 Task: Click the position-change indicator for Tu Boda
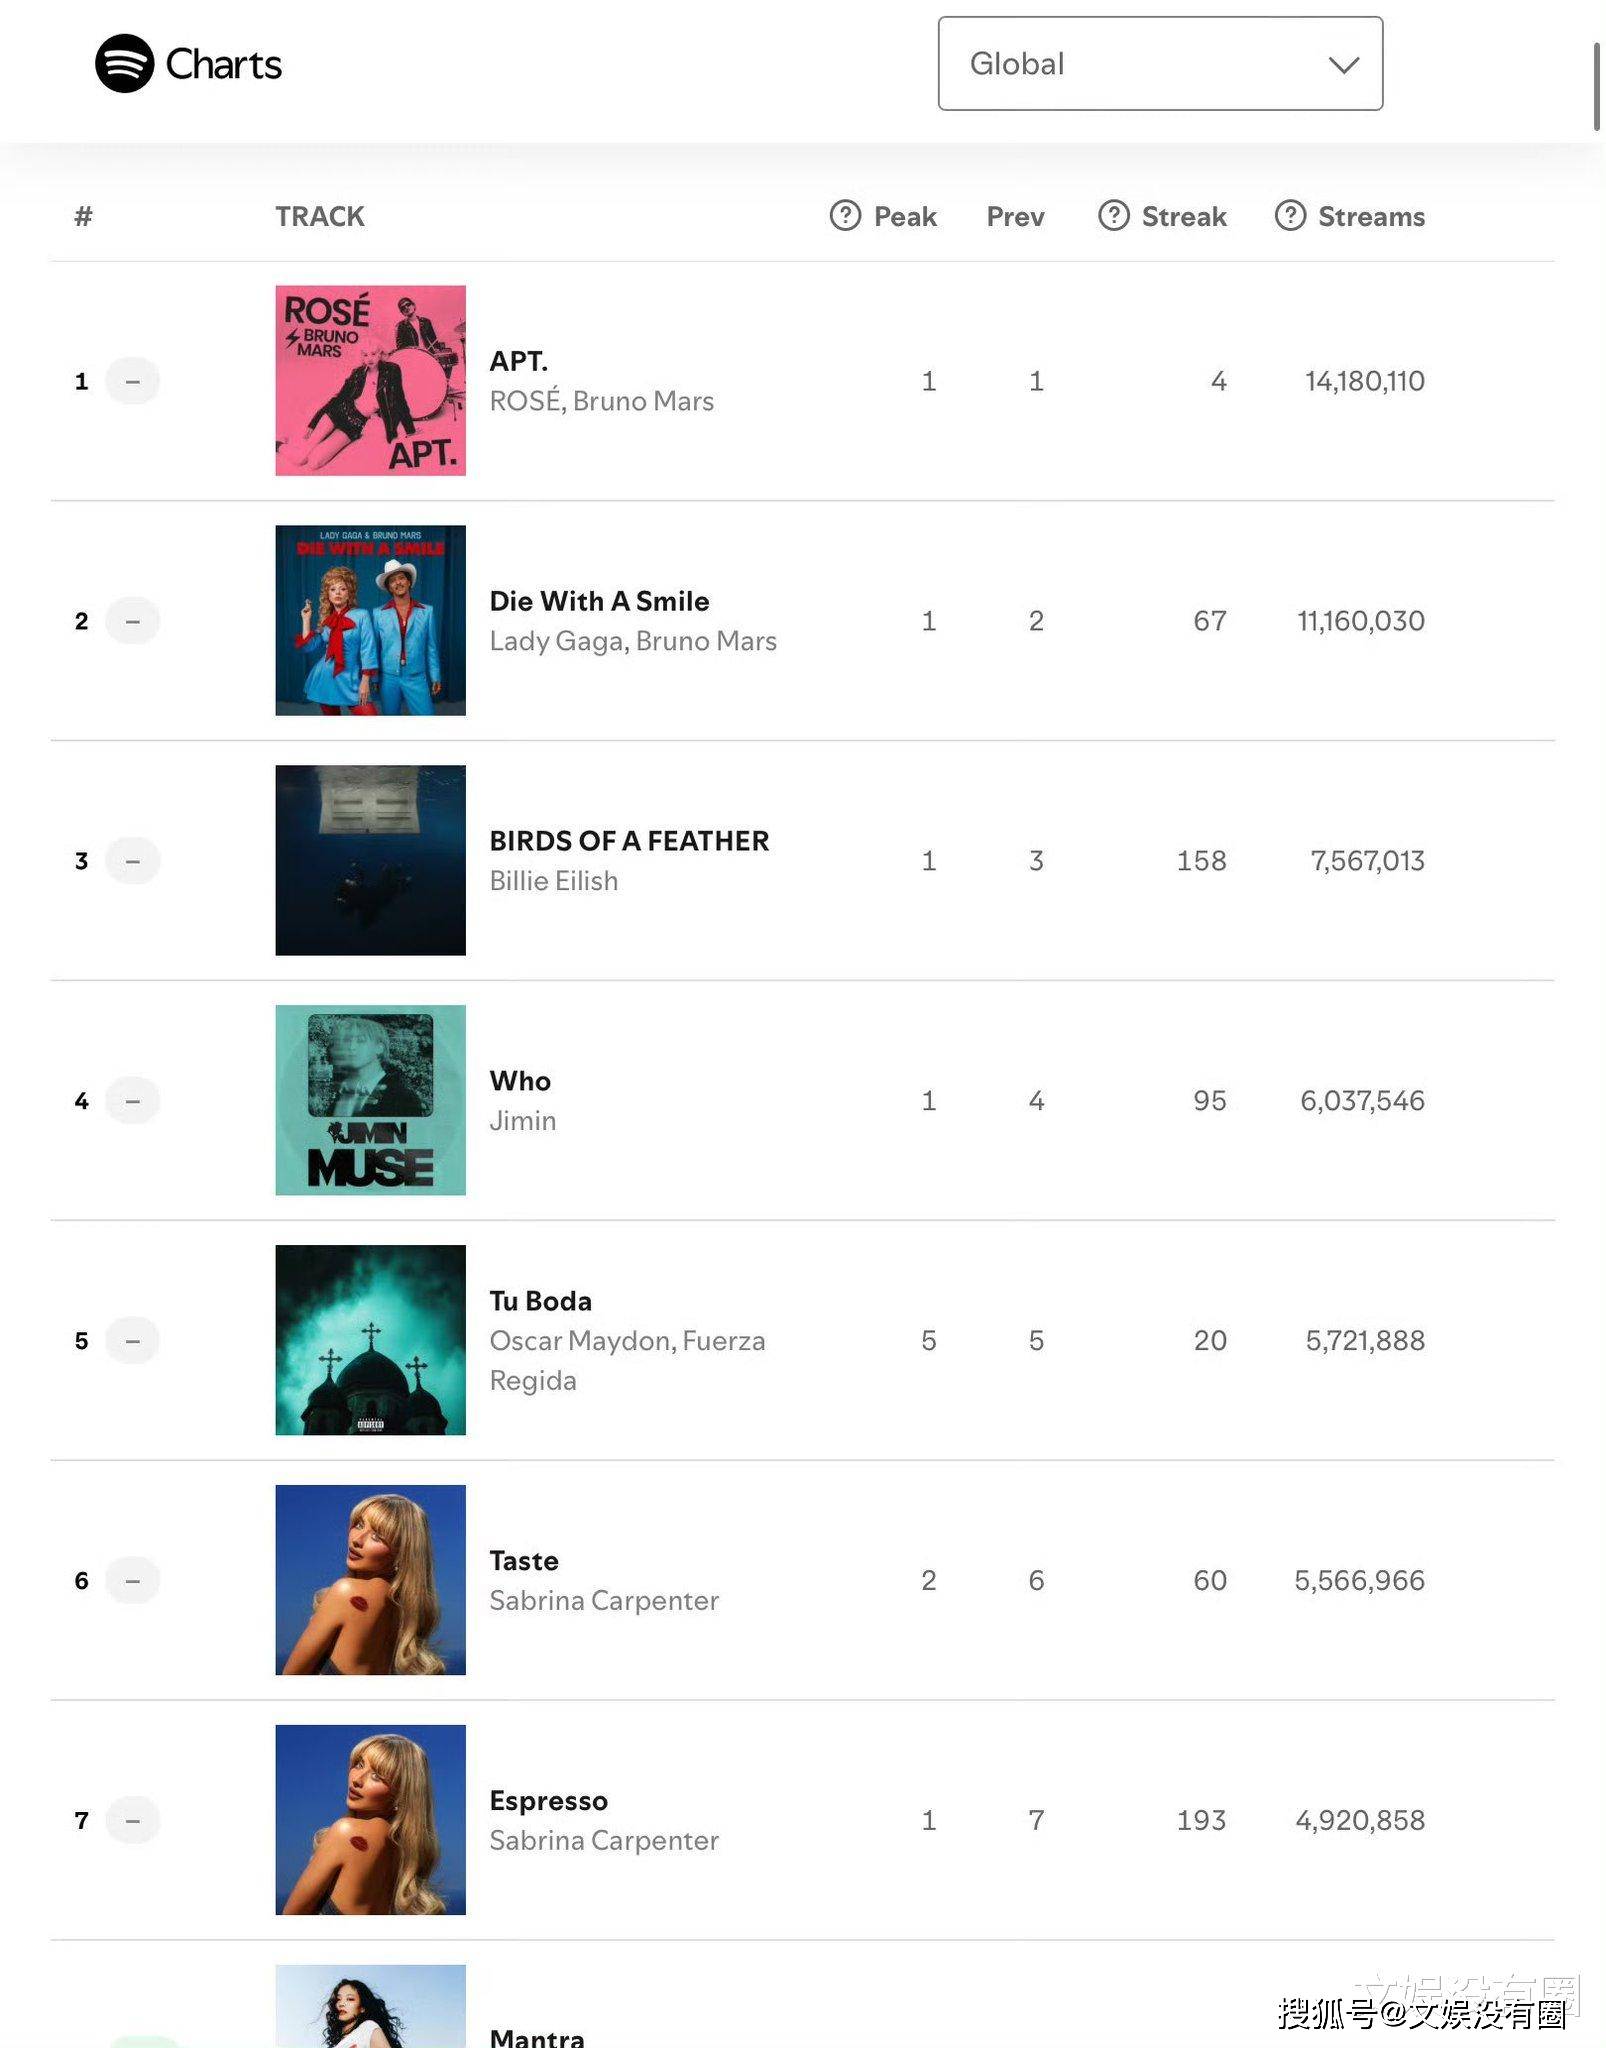[x=132, y=1341]
